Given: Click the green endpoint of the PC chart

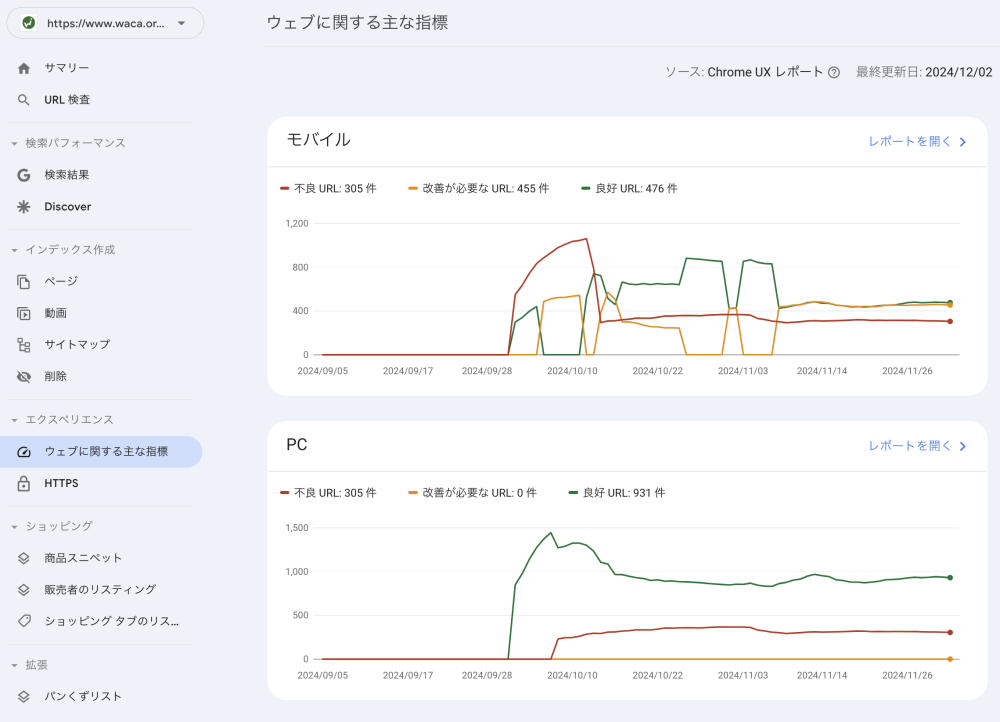Looking at the screenshot, I should (950, 578).
